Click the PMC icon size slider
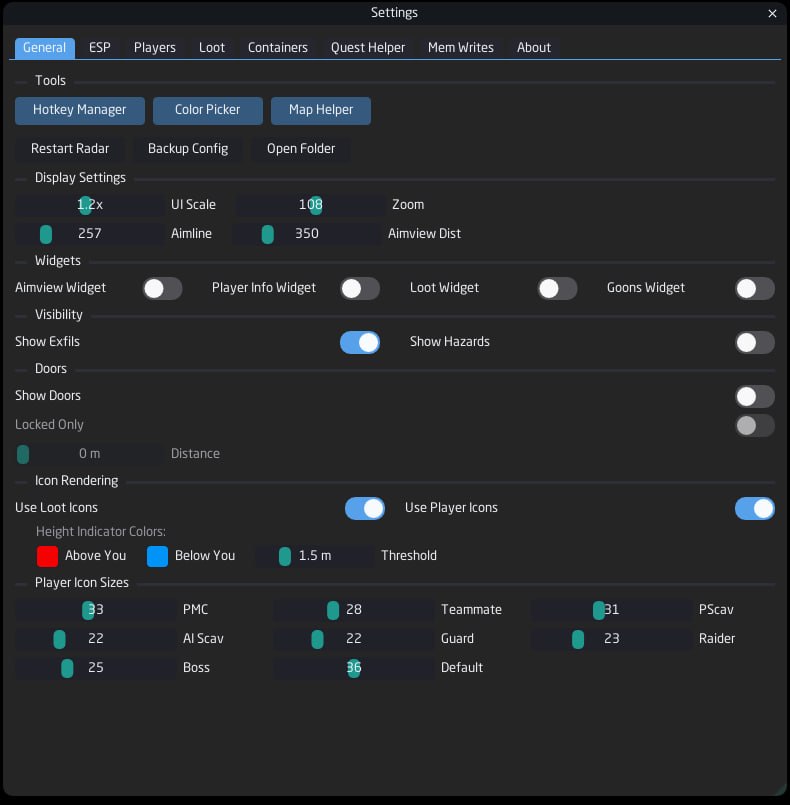This screenshot has height=805, width=790. 95,610
